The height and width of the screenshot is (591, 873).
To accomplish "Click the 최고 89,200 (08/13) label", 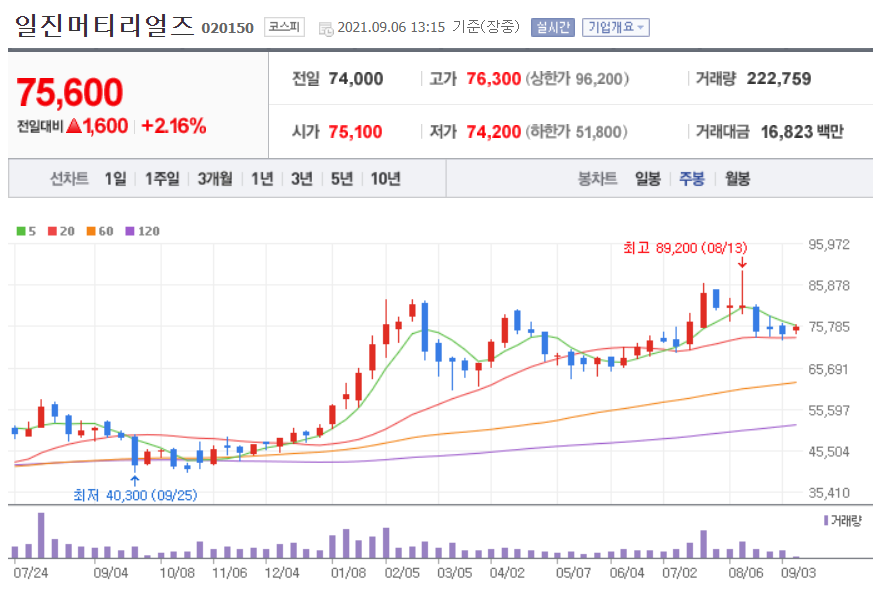I will tap(685, 248).
